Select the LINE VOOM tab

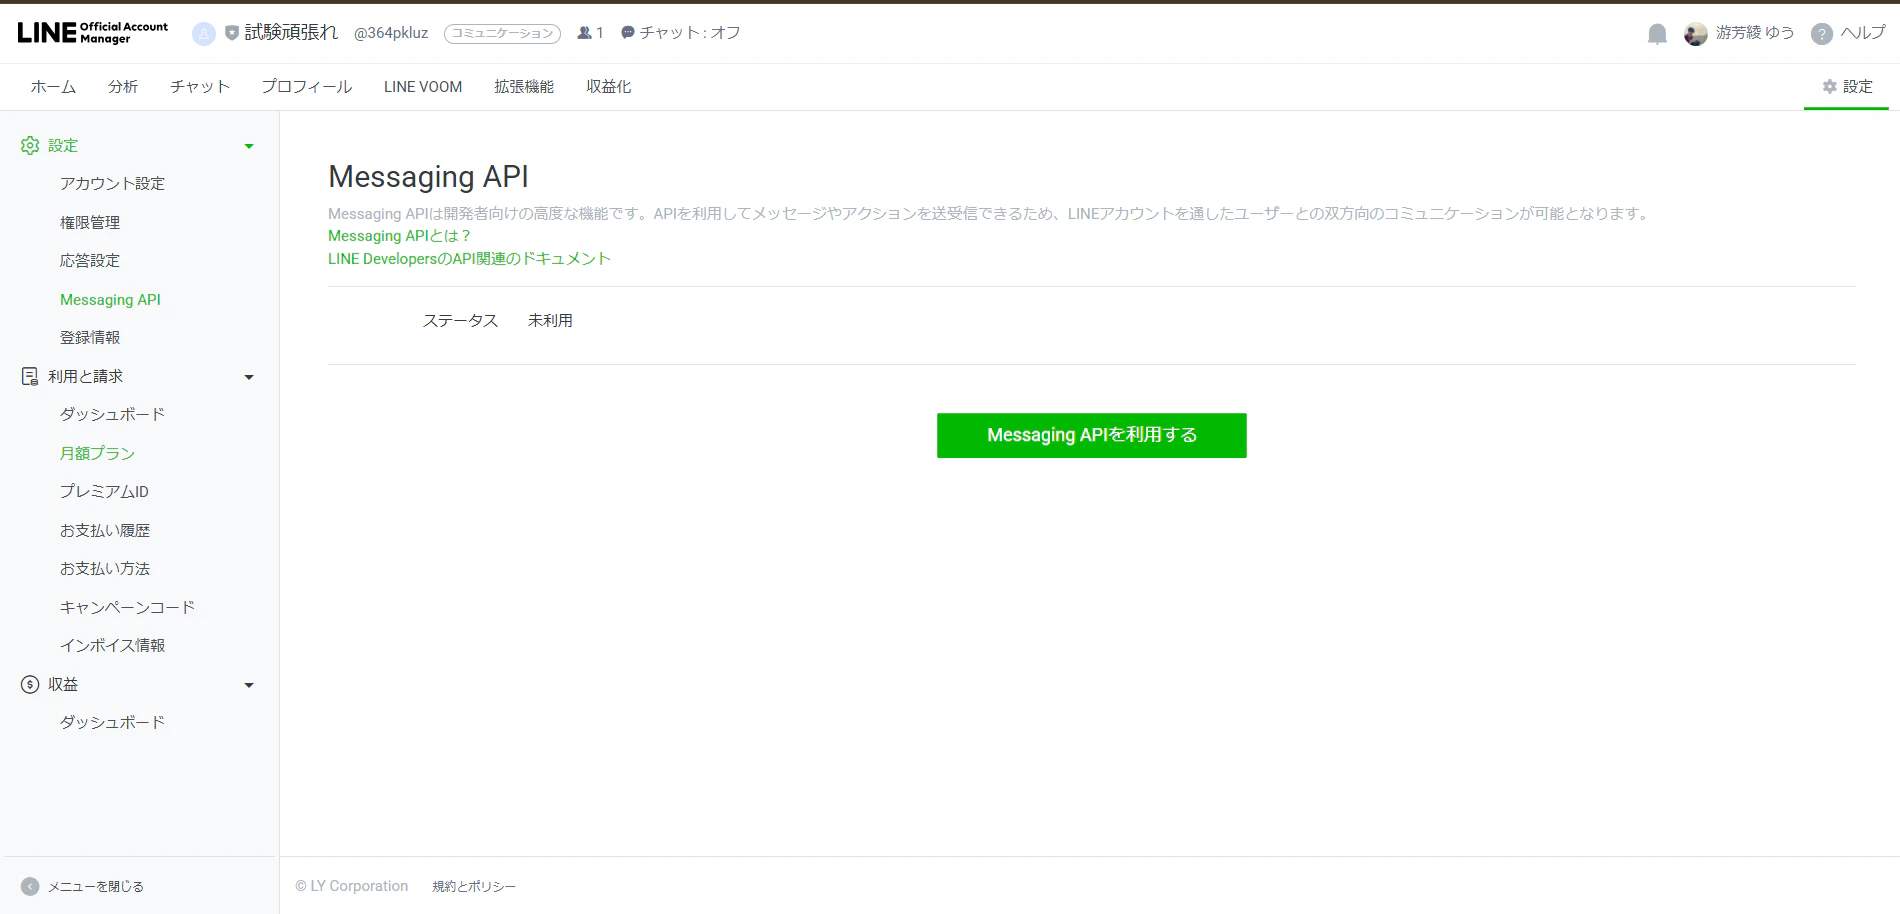tap(423, 87)
